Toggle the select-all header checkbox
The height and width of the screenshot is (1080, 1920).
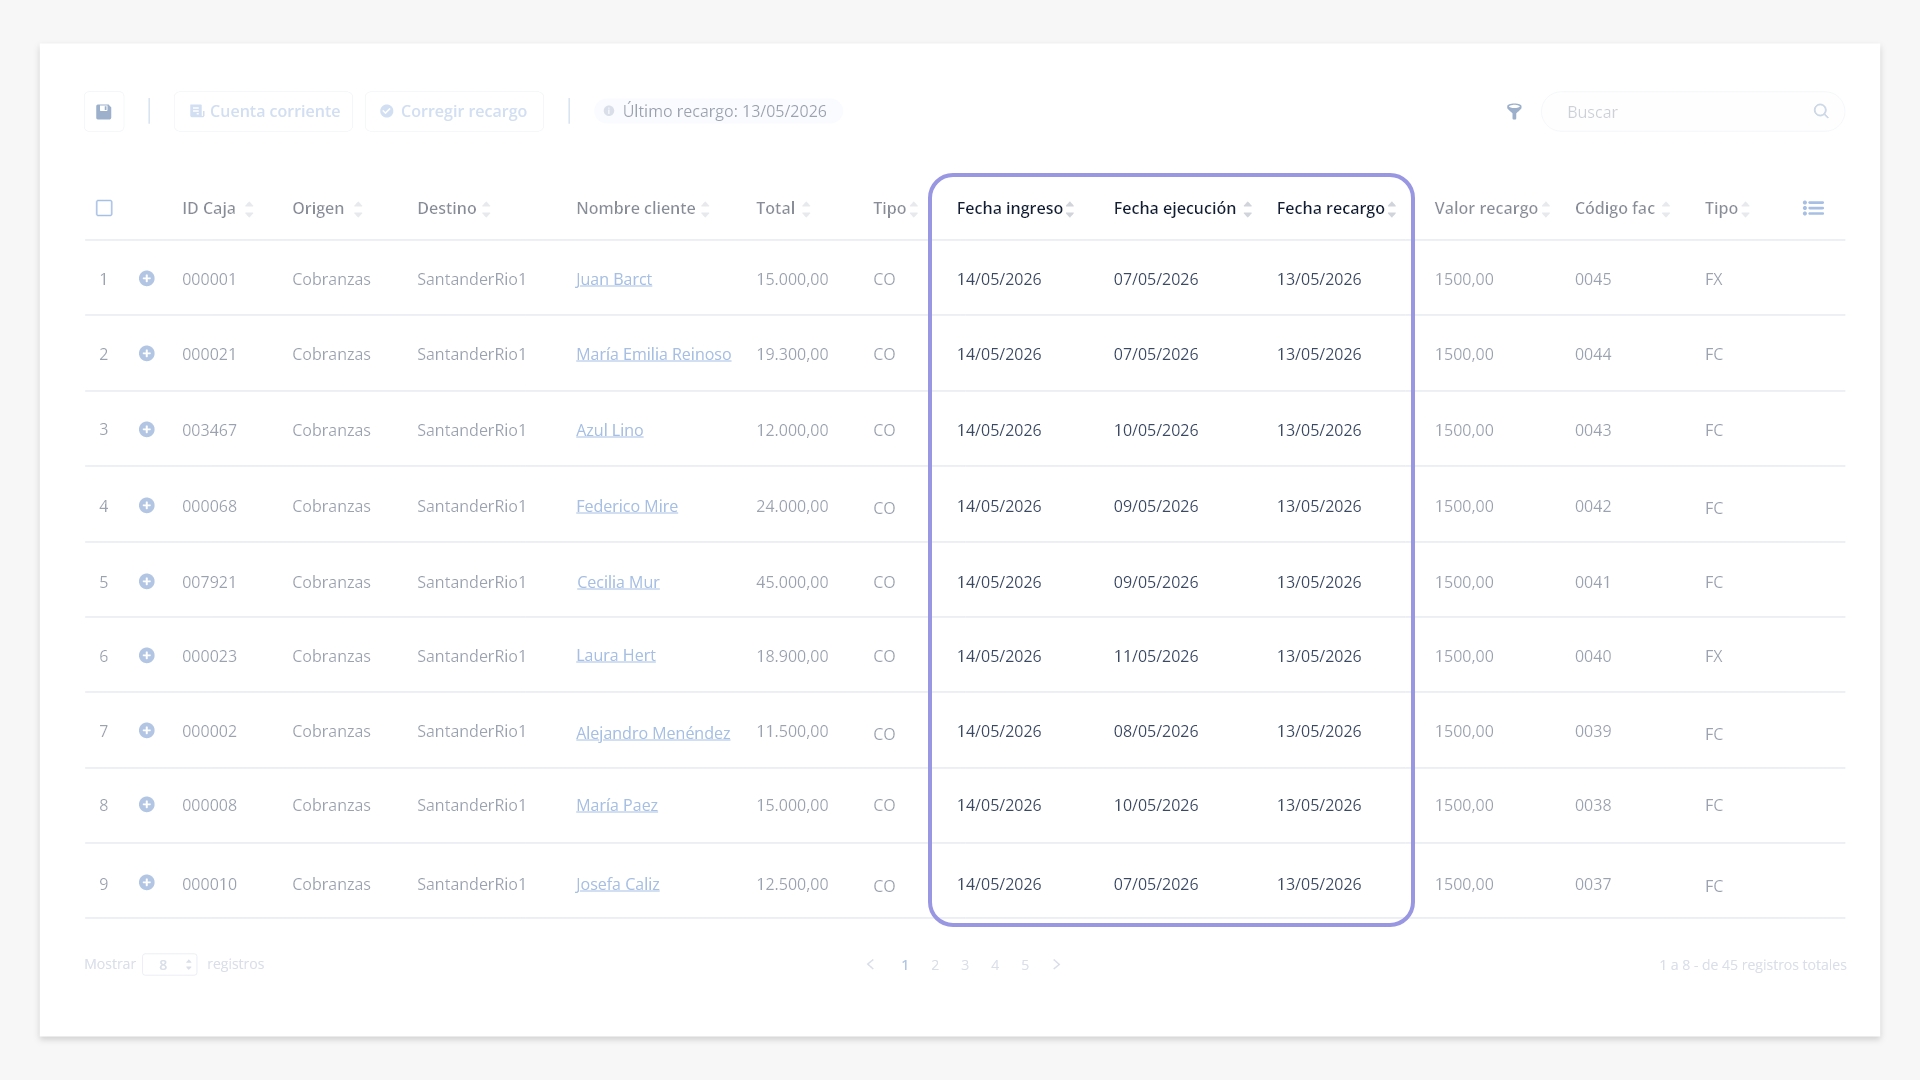tap(104, 208)
